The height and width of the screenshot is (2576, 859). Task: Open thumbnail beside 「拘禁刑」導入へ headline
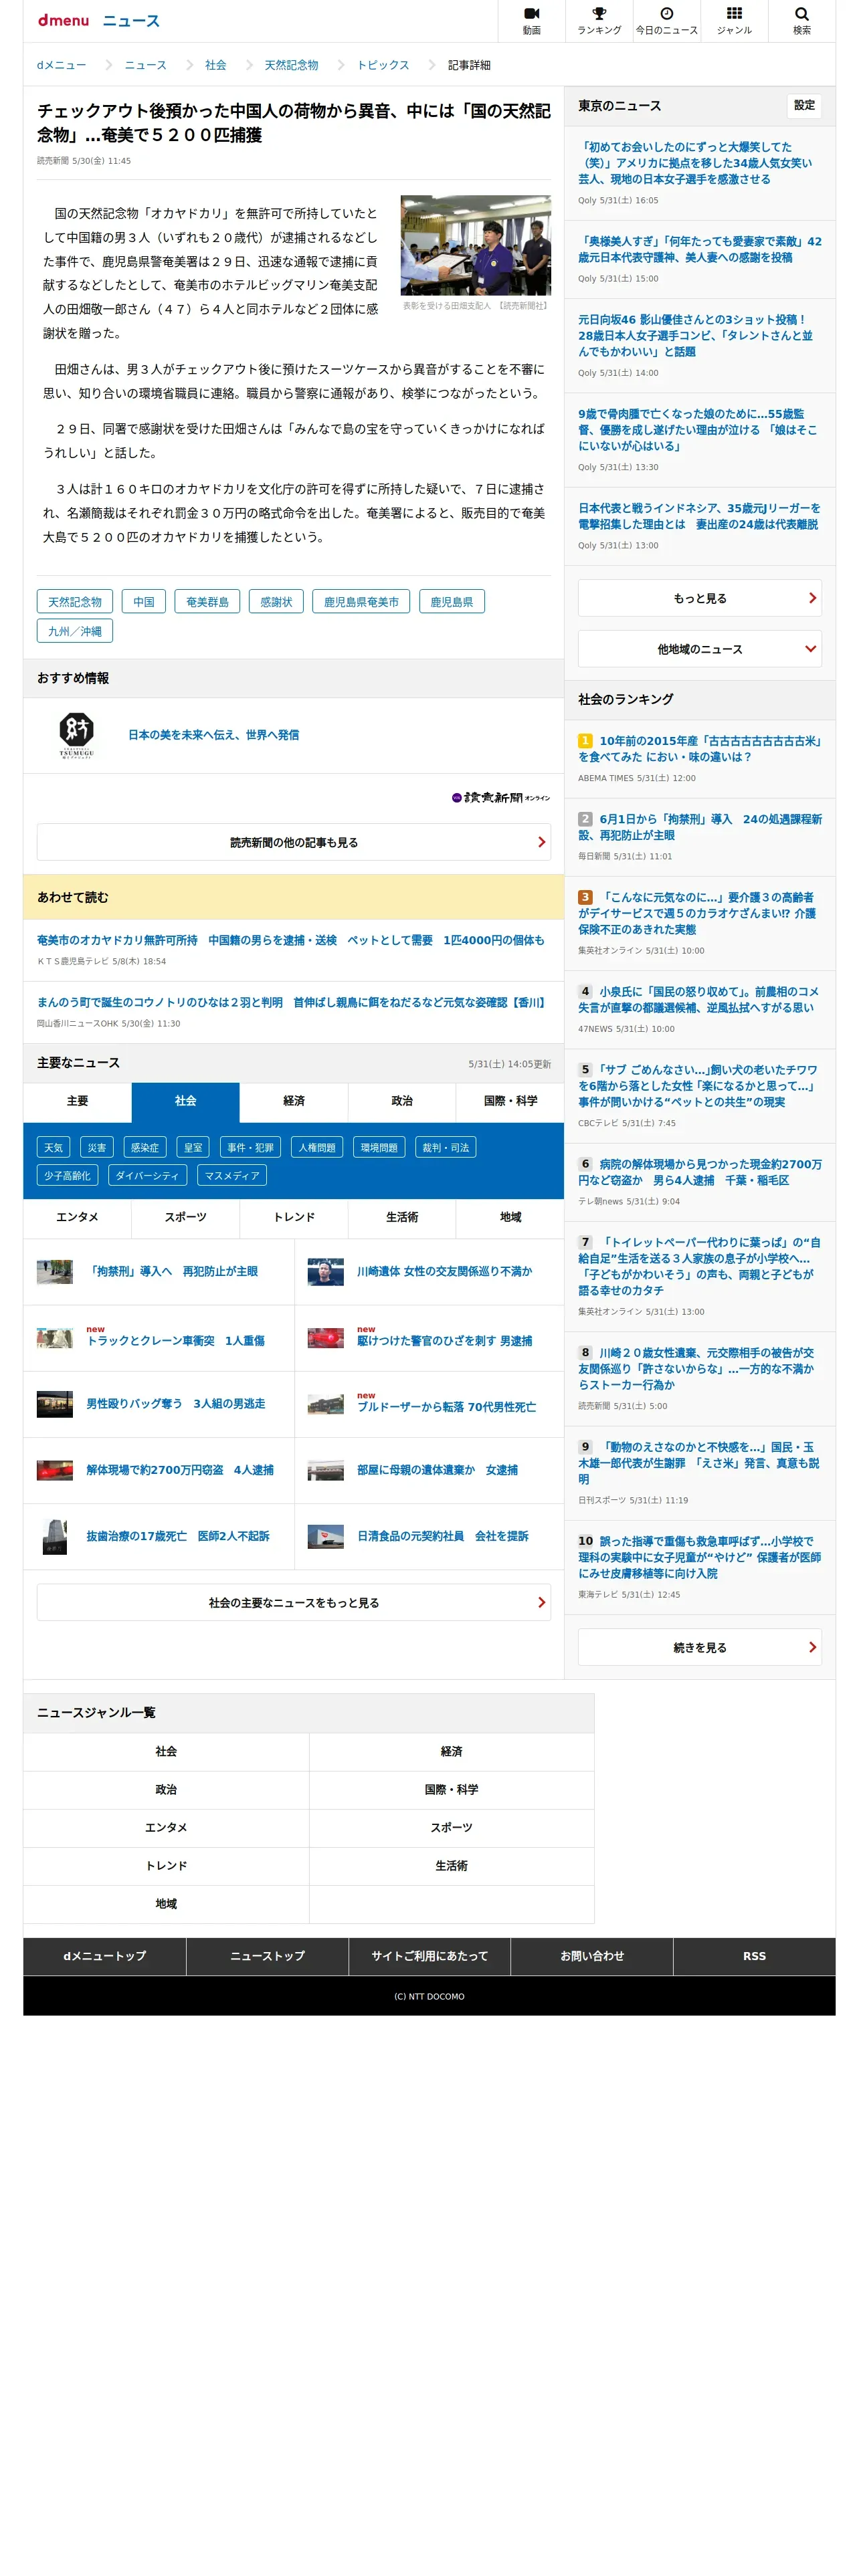(x=55, y=1271)
